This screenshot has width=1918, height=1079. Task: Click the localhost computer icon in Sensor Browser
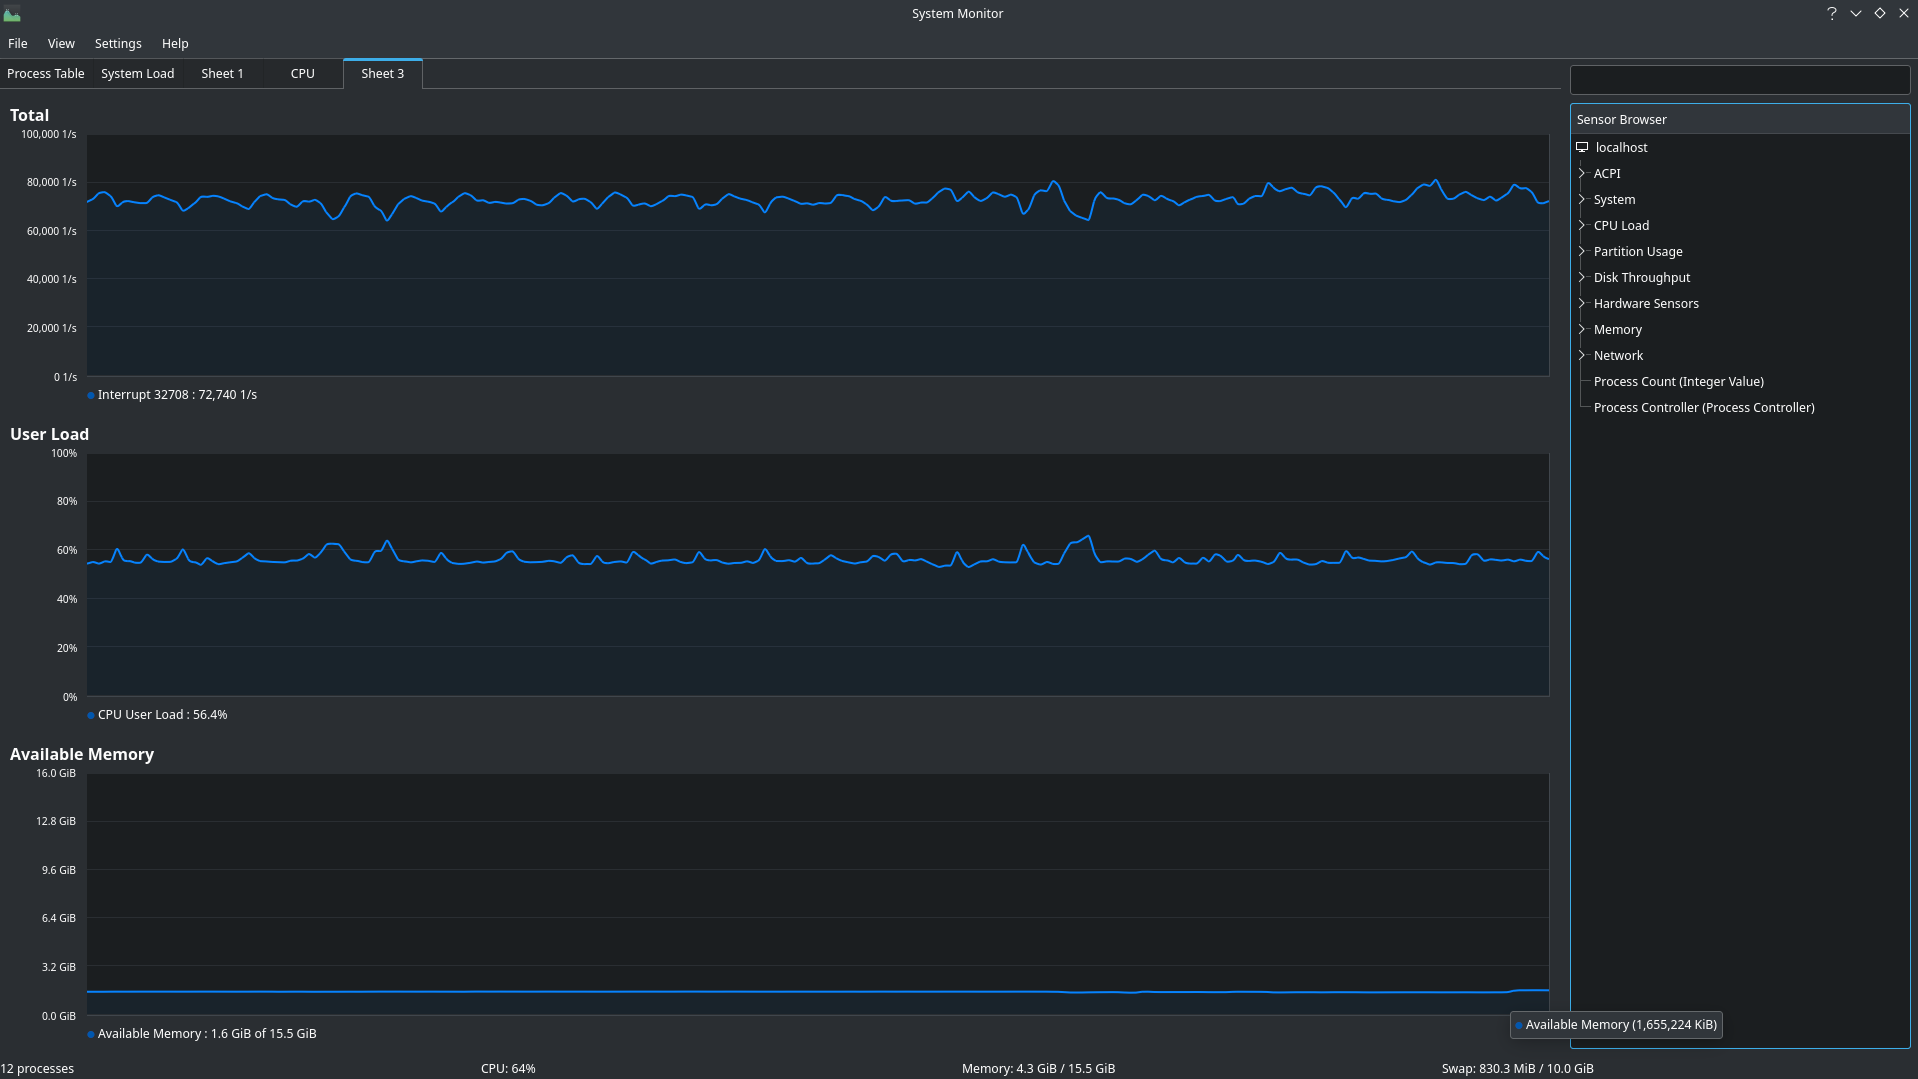[1582, 147]
